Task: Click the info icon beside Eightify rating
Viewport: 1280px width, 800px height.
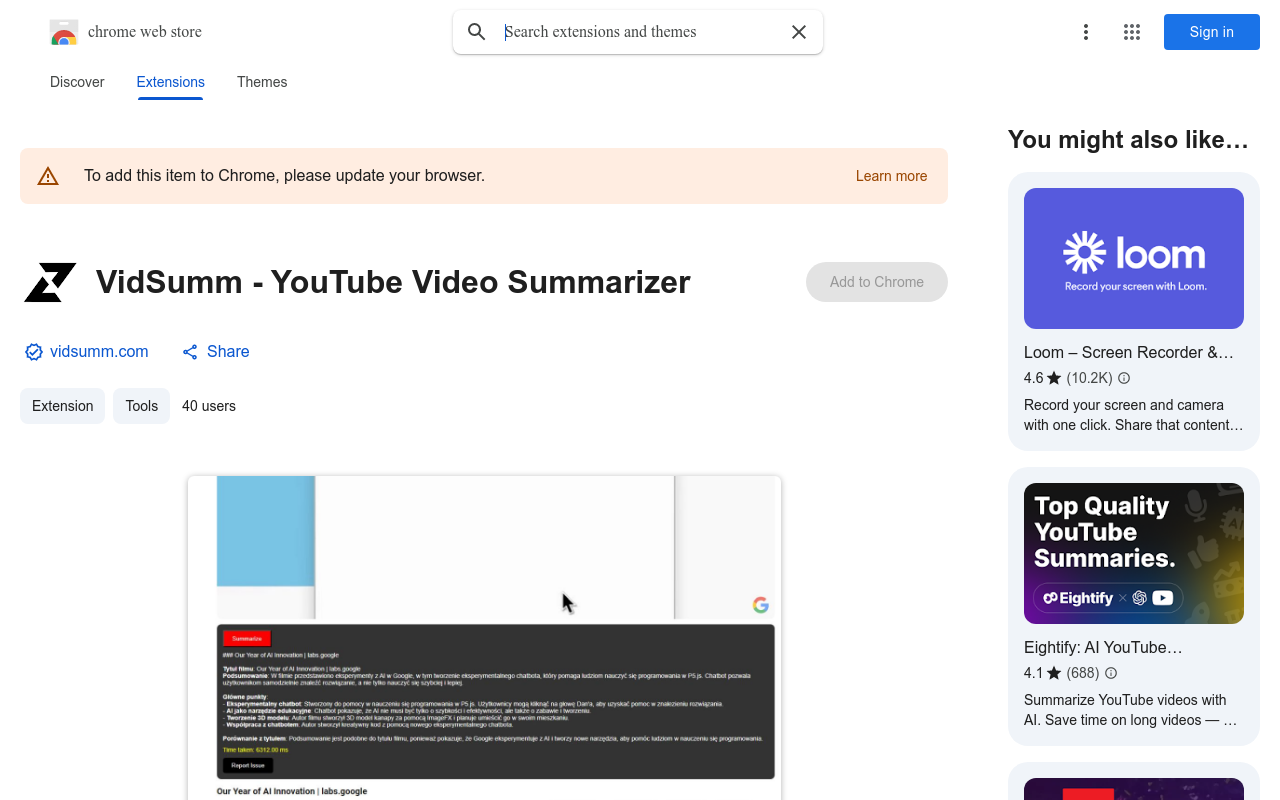Action: [1111, 673]
